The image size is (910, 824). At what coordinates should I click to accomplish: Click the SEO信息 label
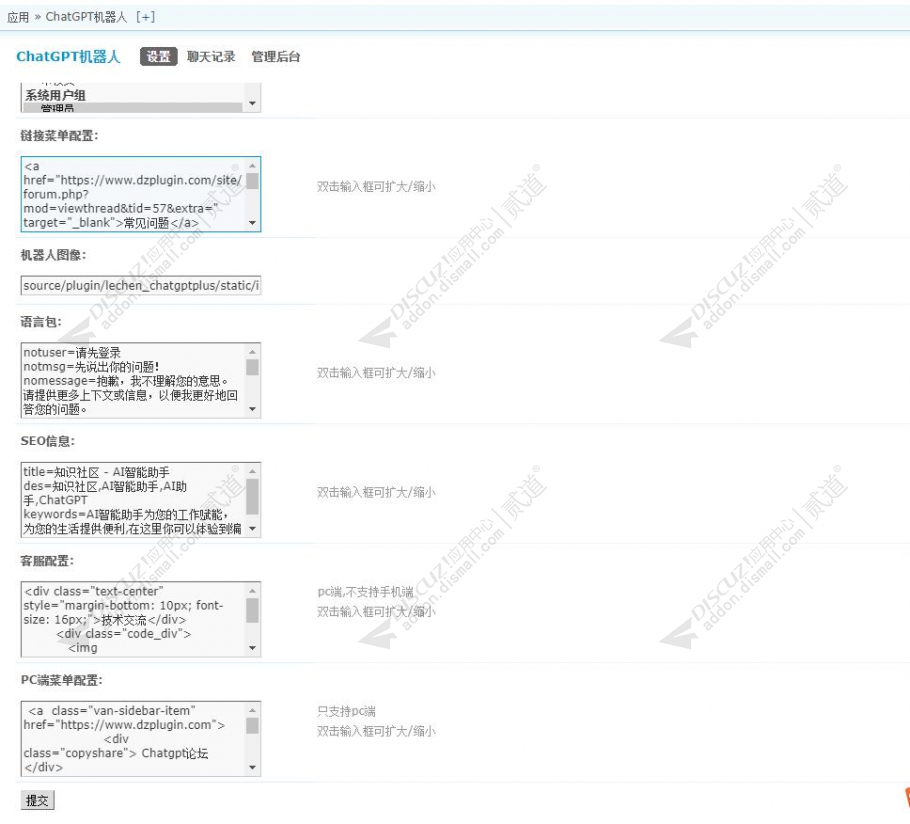48,441
